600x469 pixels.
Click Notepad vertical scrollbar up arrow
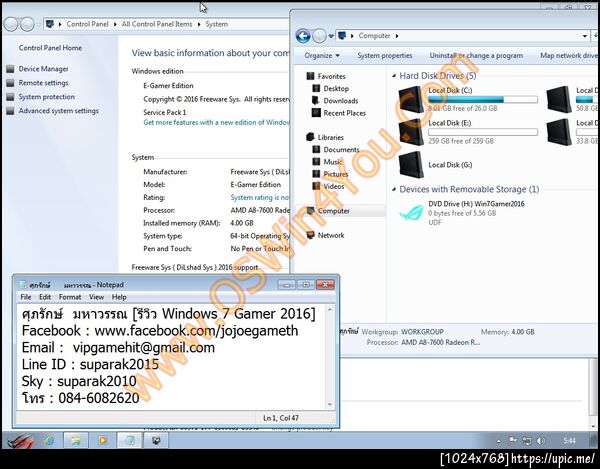click(x=330, y=309)
